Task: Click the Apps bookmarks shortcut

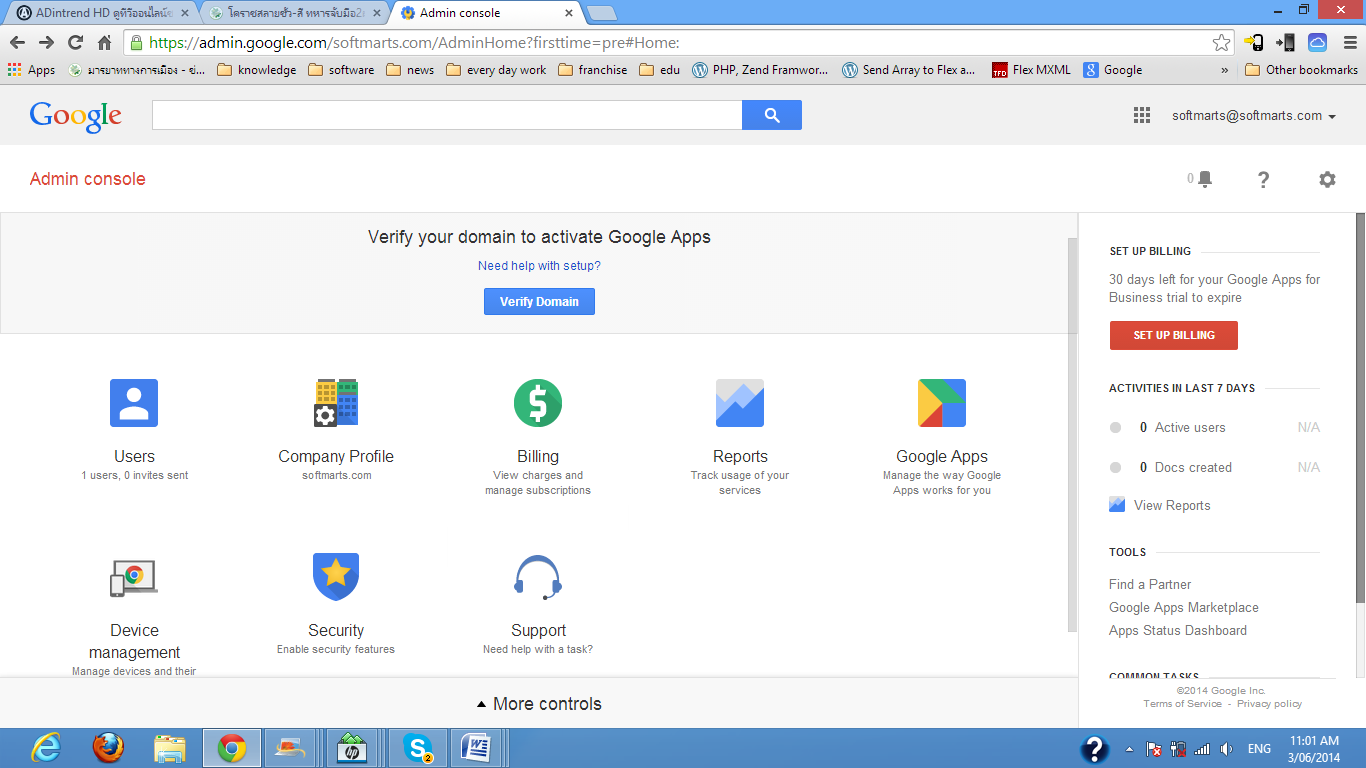Action: tap(31, 70)
